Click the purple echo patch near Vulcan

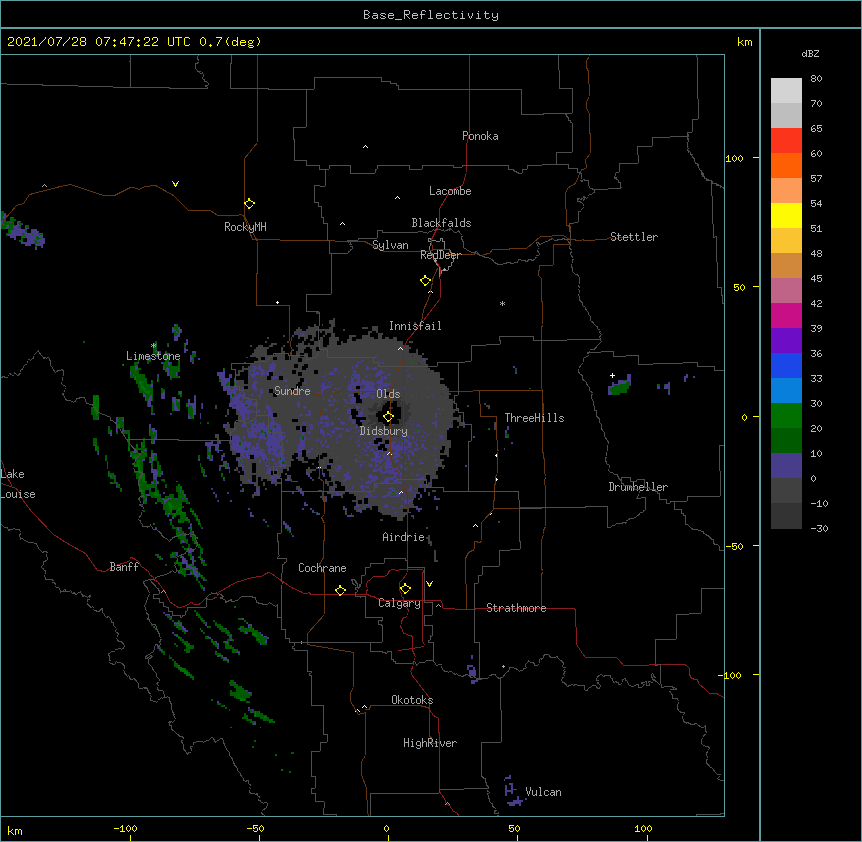512,791
